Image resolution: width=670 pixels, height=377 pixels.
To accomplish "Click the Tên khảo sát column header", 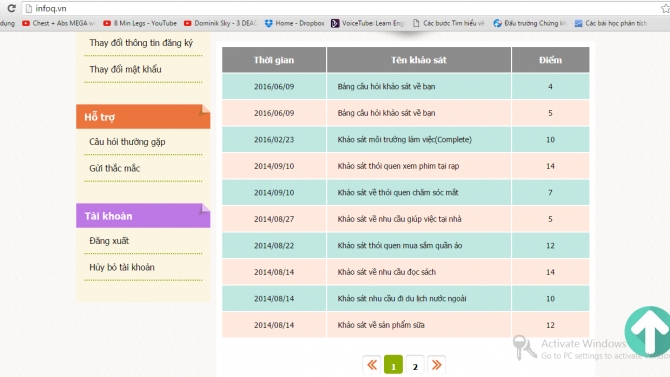I will coord(419,60).
